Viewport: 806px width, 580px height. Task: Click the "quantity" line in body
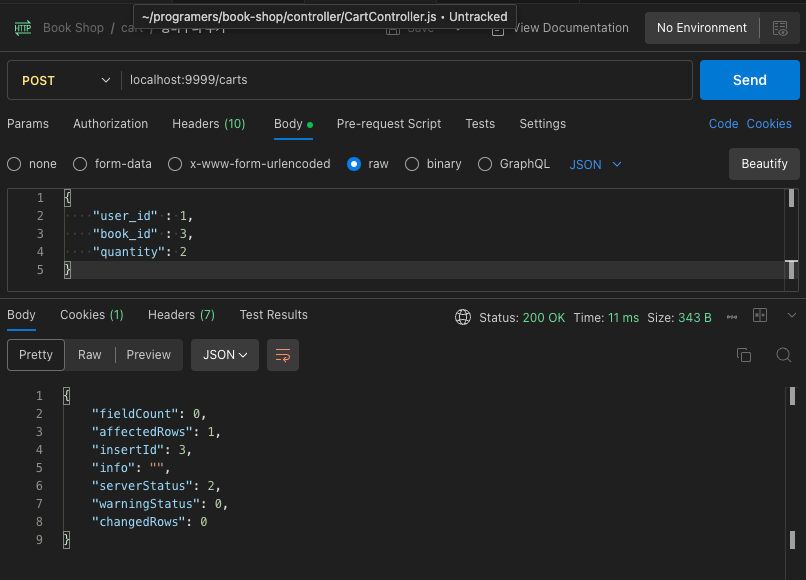point(139,252)
